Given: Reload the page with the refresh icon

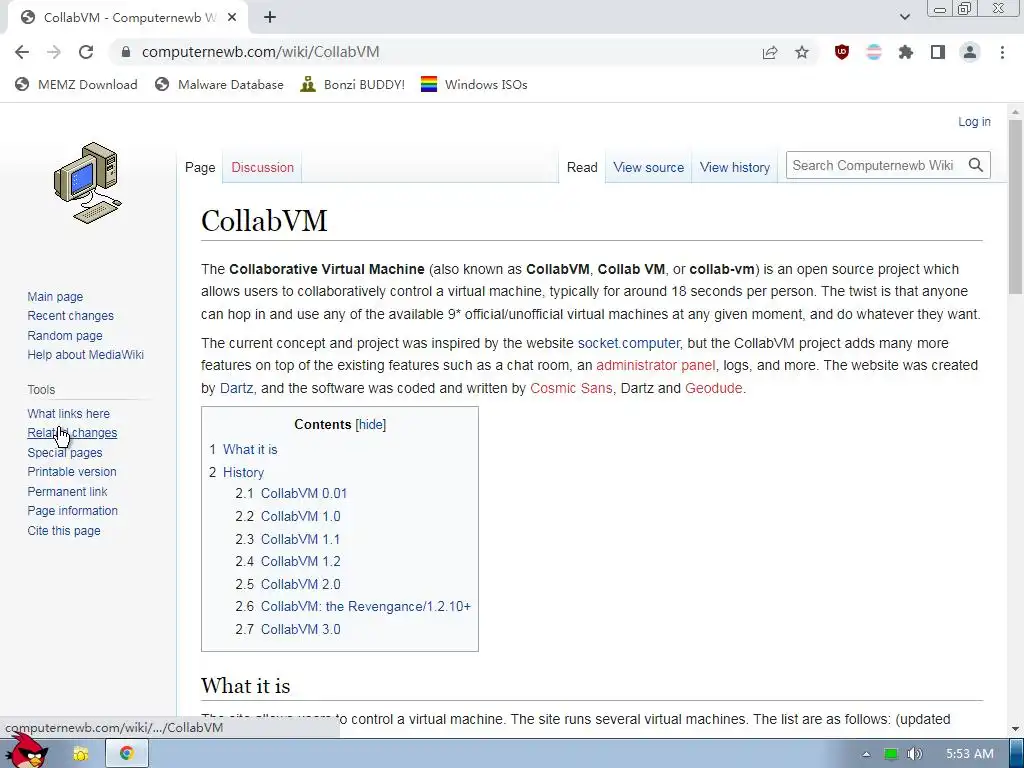Looking at the screenshot, I should point(86,52).
